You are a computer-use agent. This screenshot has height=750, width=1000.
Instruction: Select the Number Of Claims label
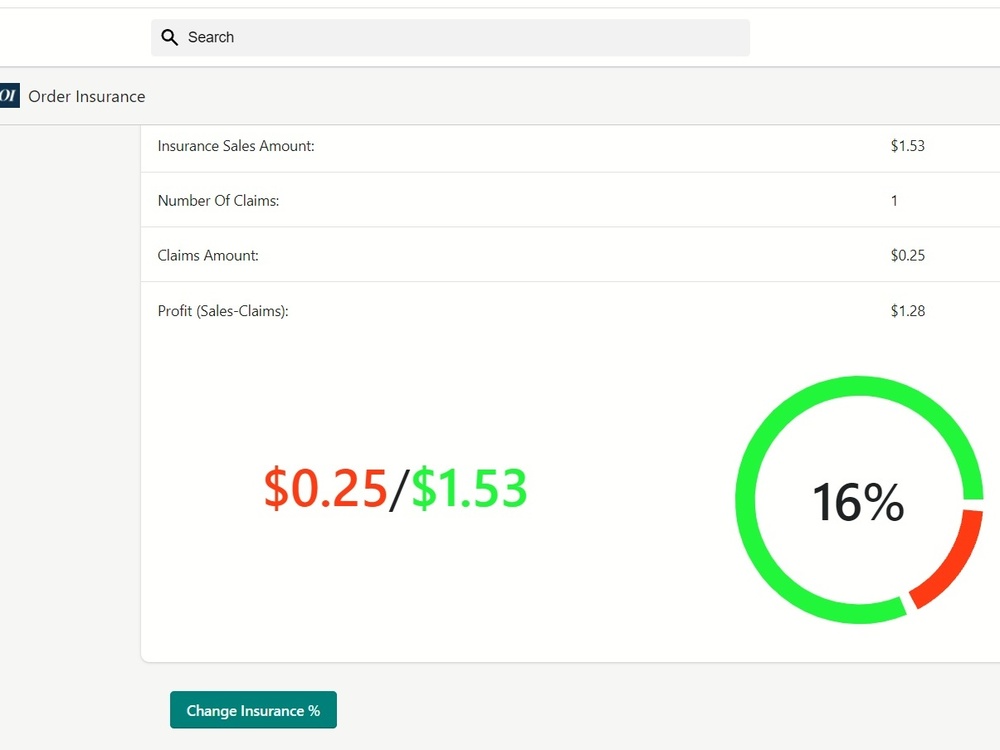pos(218,201)
